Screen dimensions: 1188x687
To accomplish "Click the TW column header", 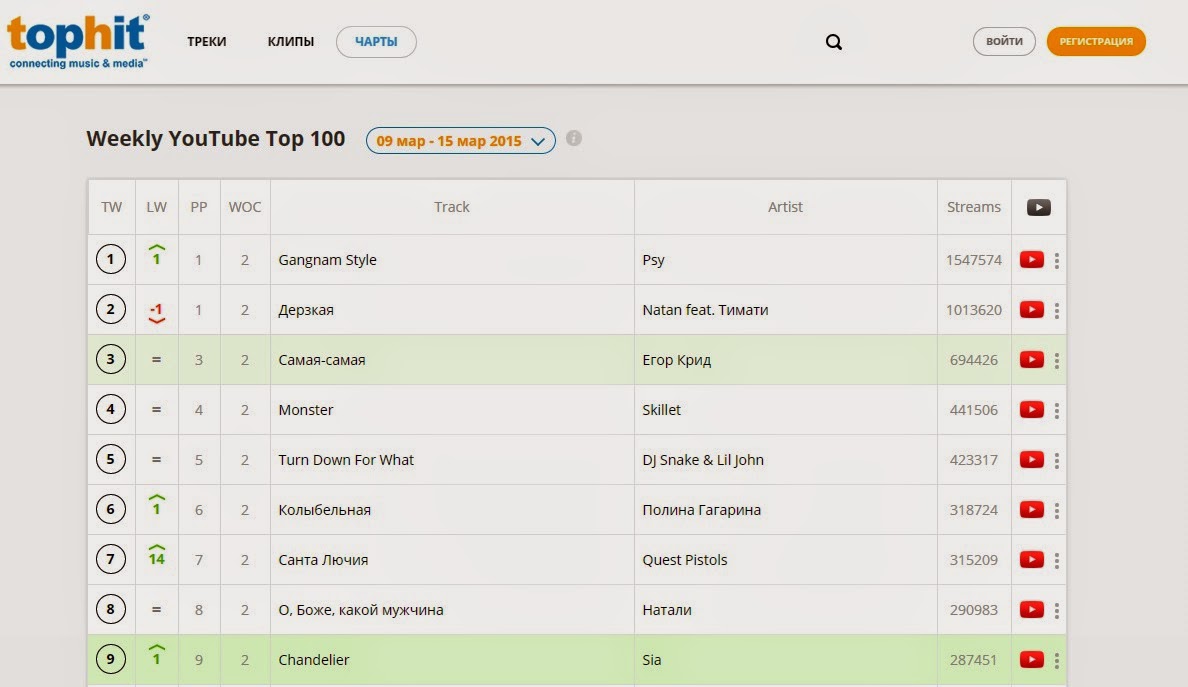I will coord(111,207).
